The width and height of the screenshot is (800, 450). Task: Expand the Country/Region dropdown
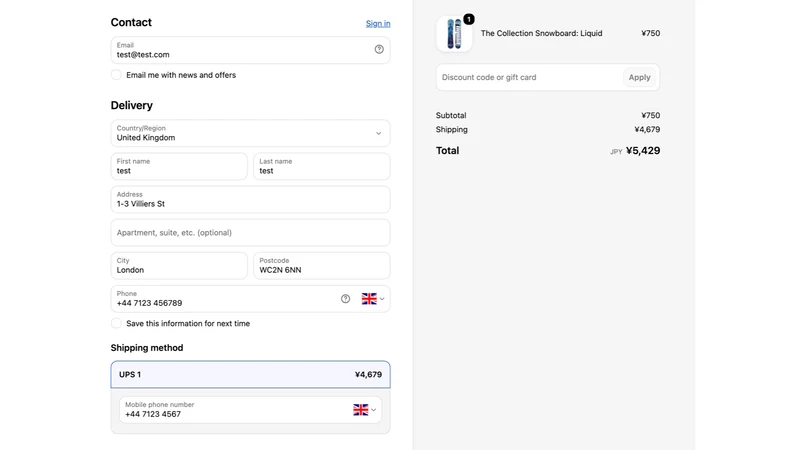251,133
